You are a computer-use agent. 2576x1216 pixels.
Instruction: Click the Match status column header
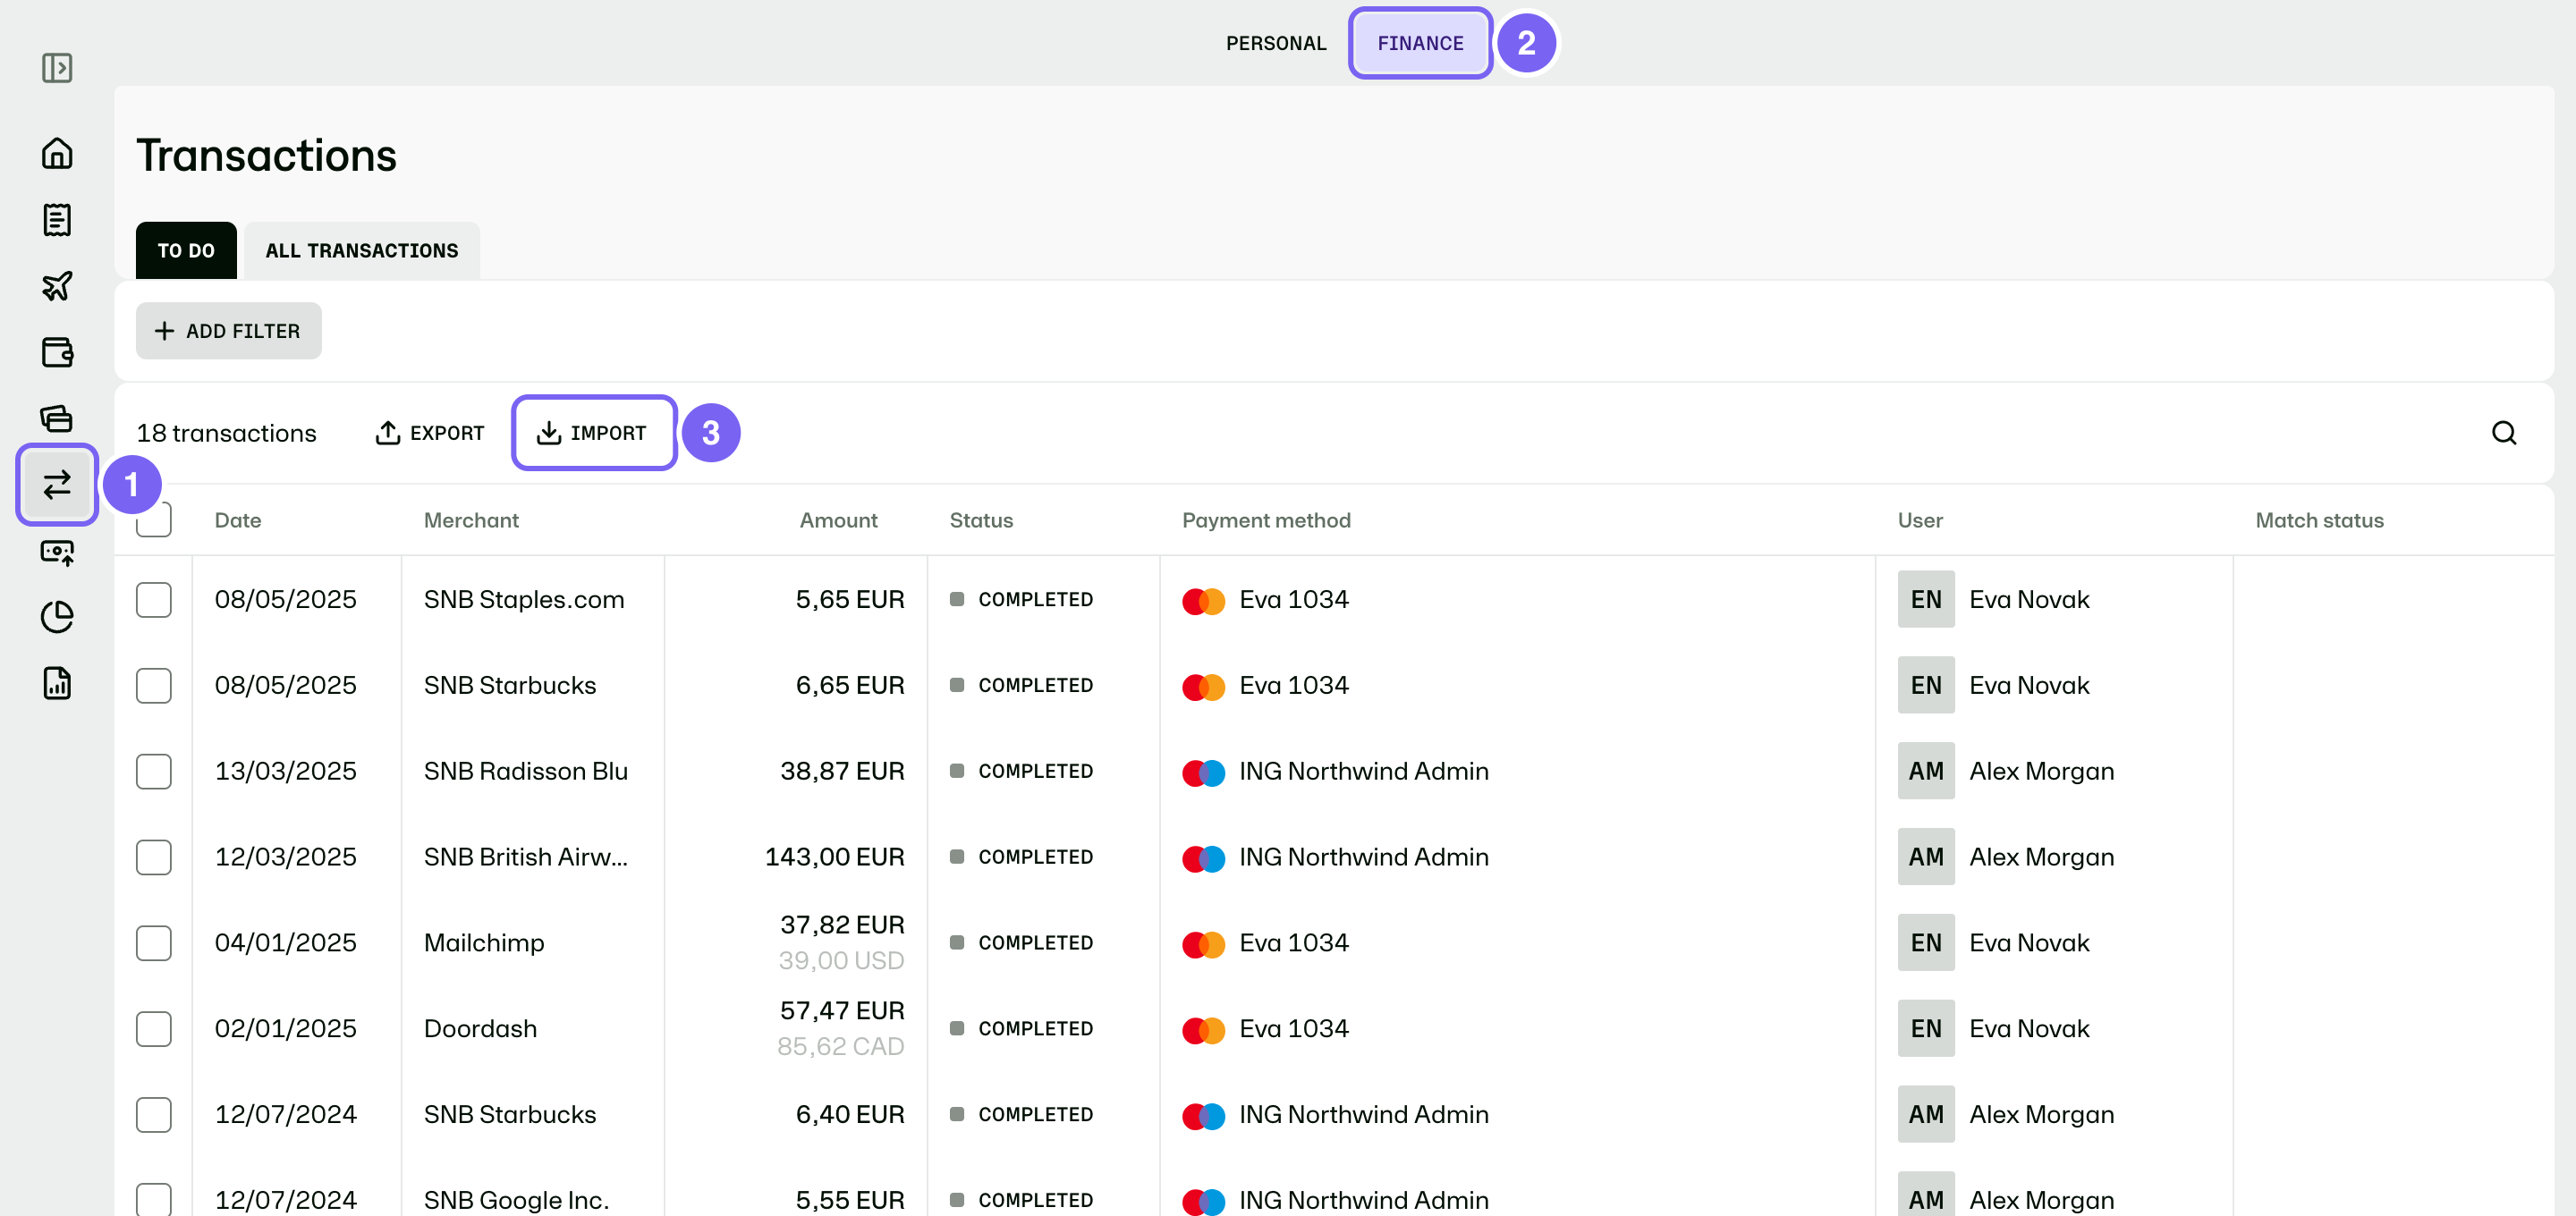(2319, 520)
